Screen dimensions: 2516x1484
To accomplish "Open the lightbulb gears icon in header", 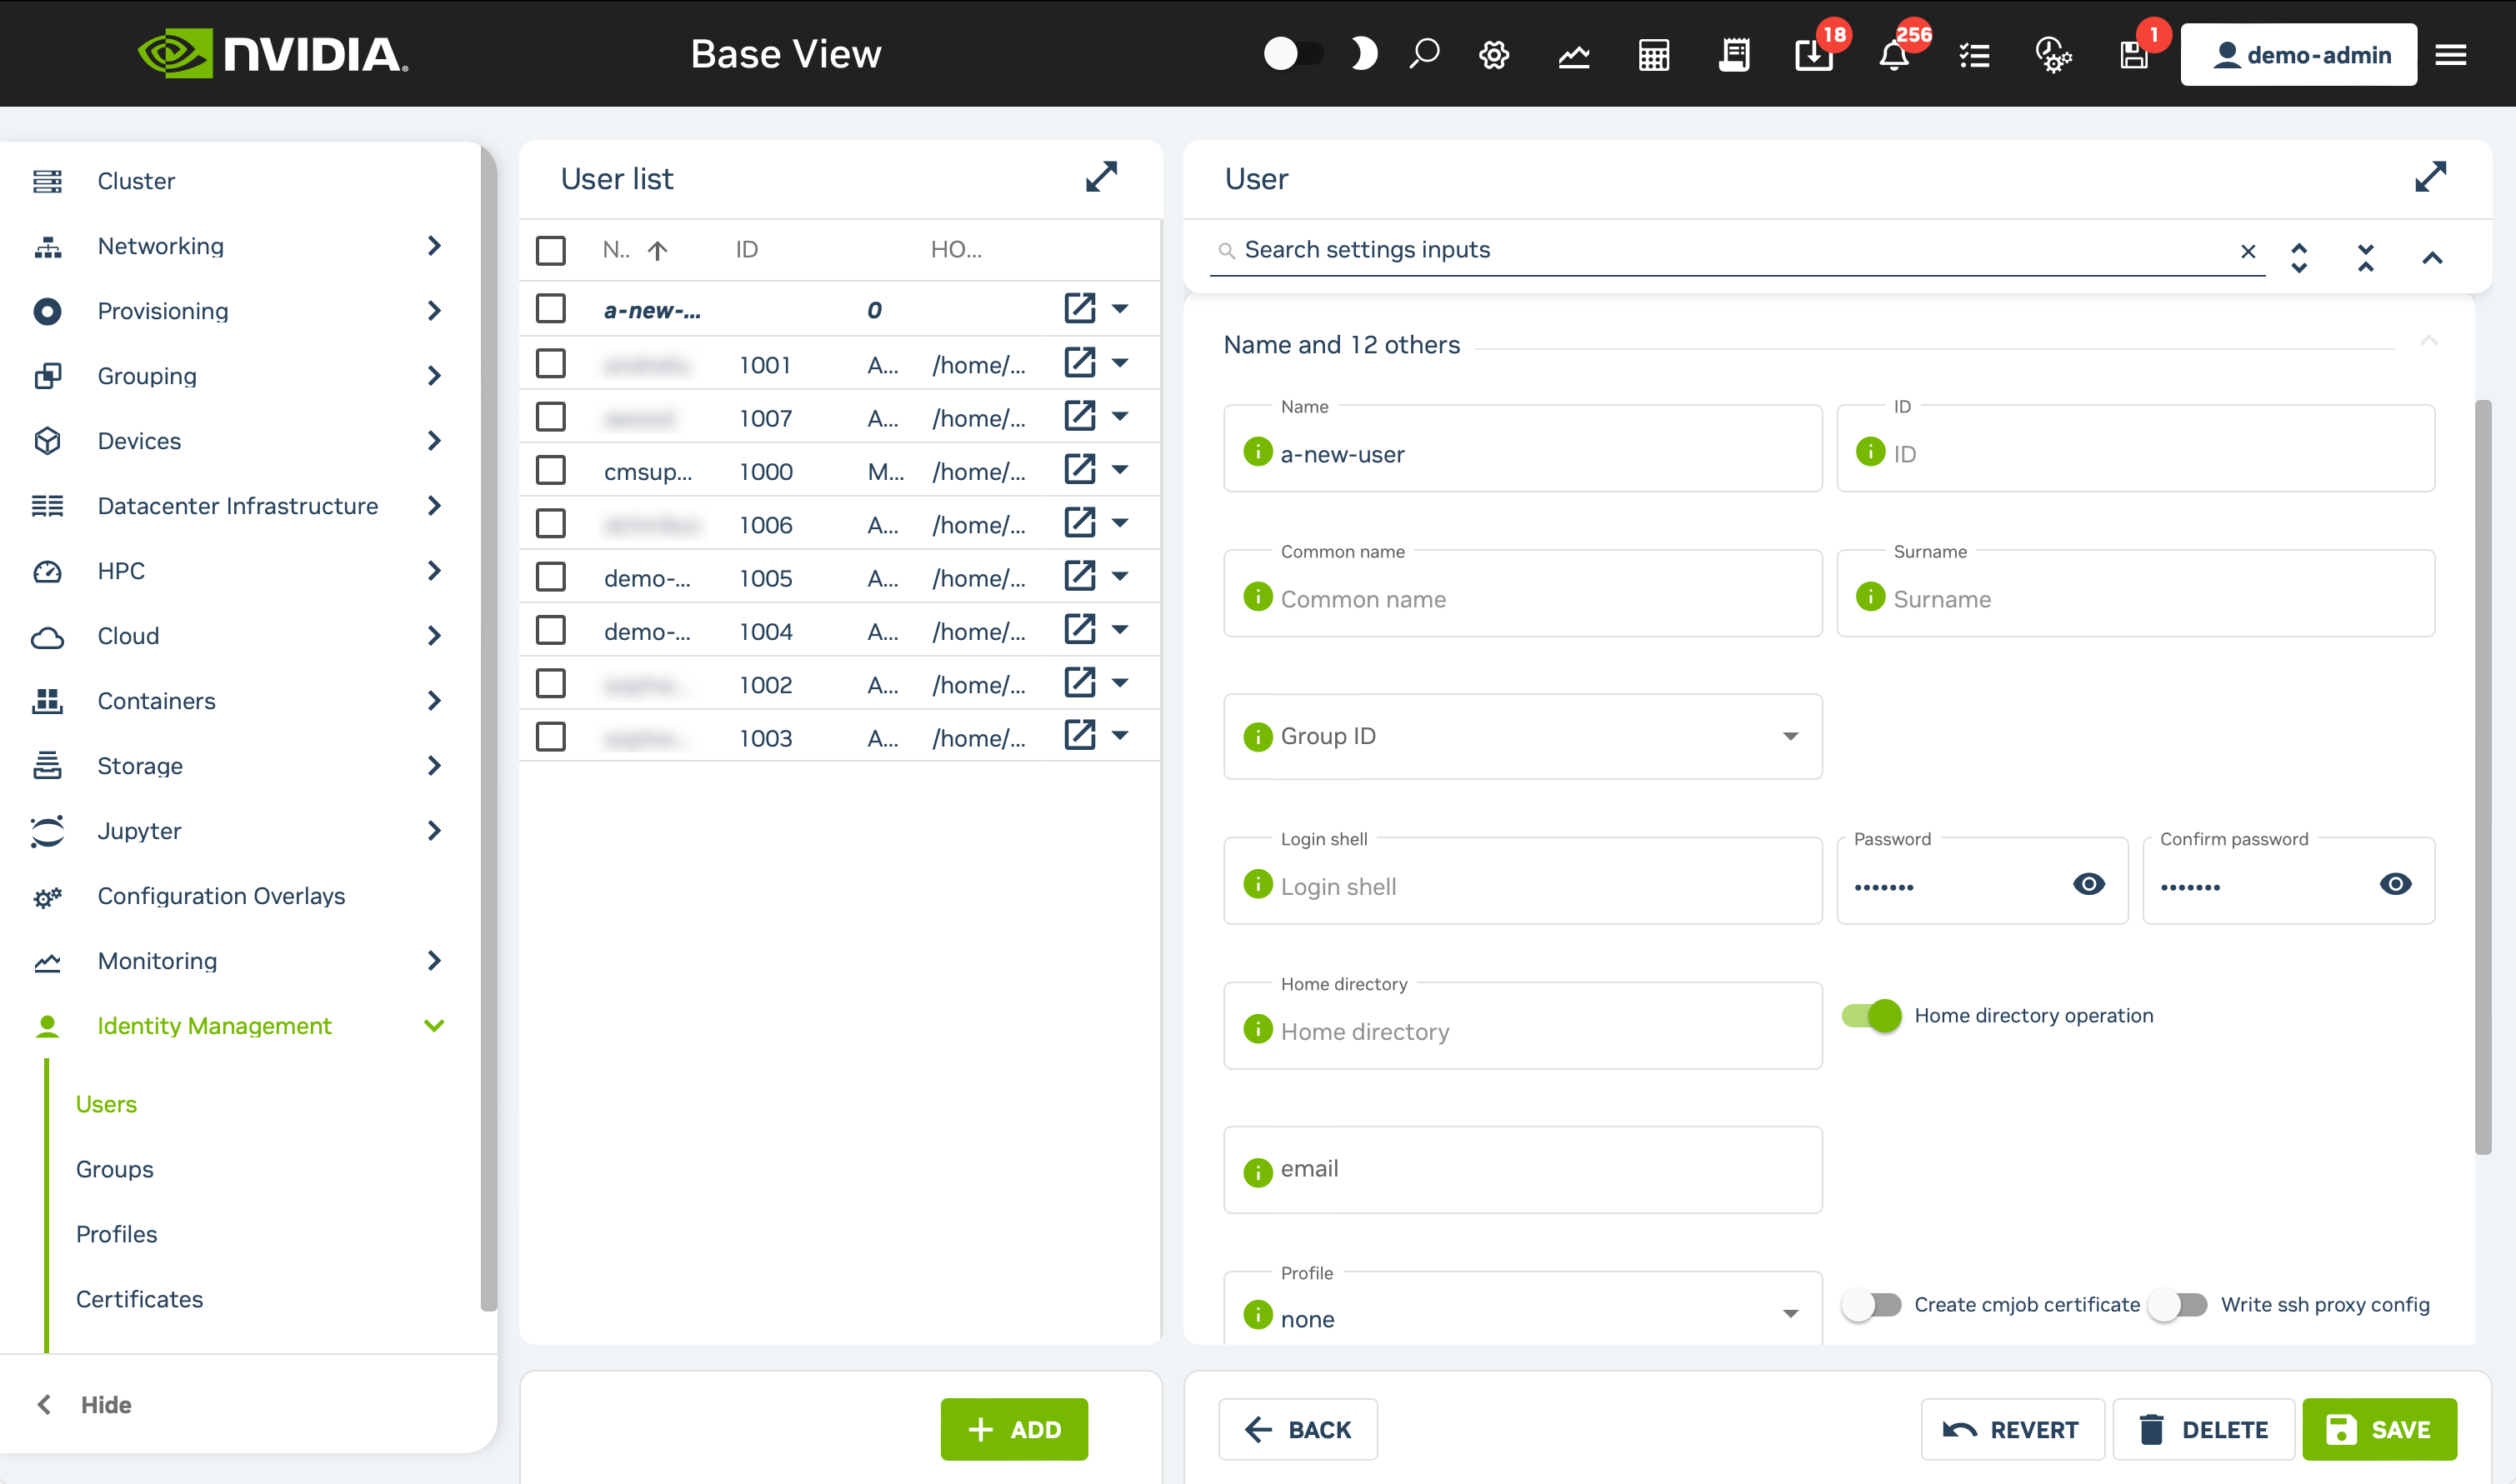I will point(2053,55).
